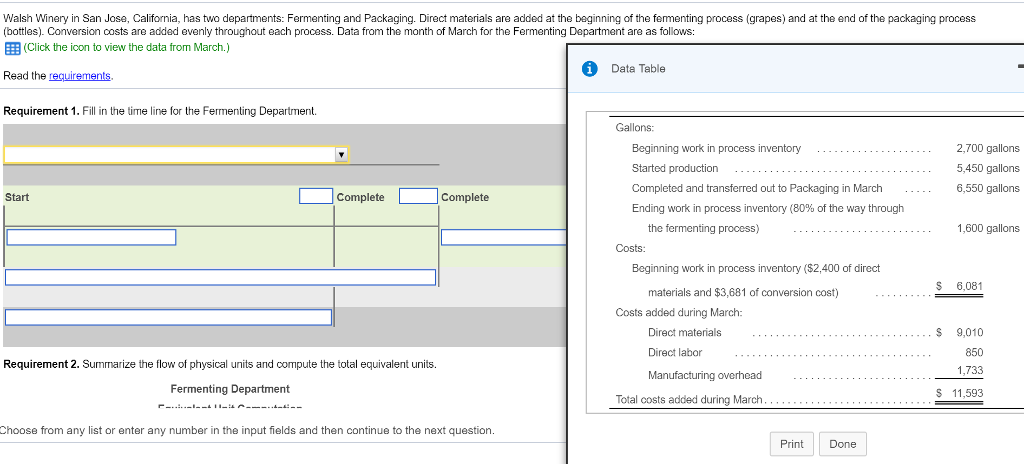
Task: Click the '1,600 gallons' ending inventory value
Action: coord(987,228)
